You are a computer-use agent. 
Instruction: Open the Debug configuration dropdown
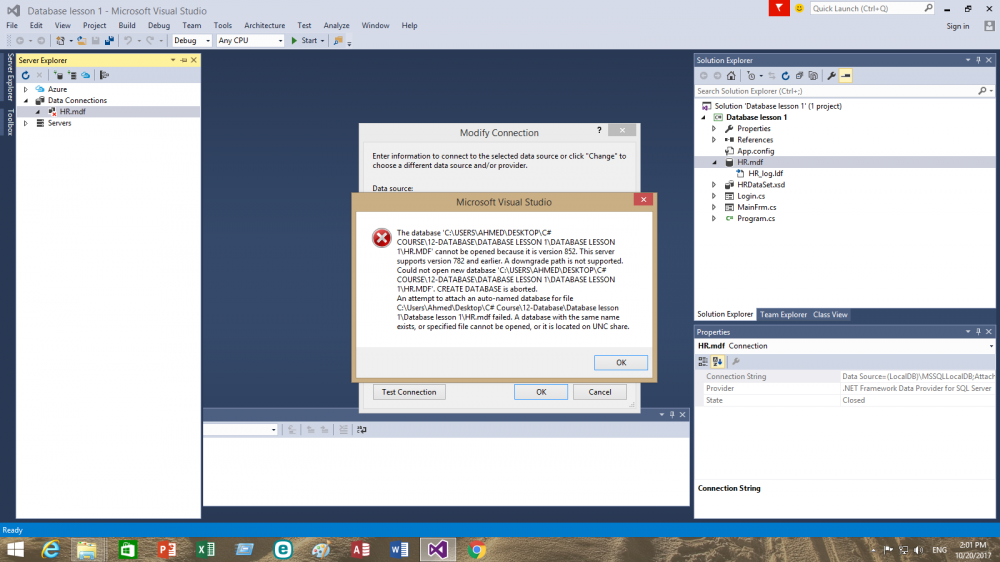point(208,40)
